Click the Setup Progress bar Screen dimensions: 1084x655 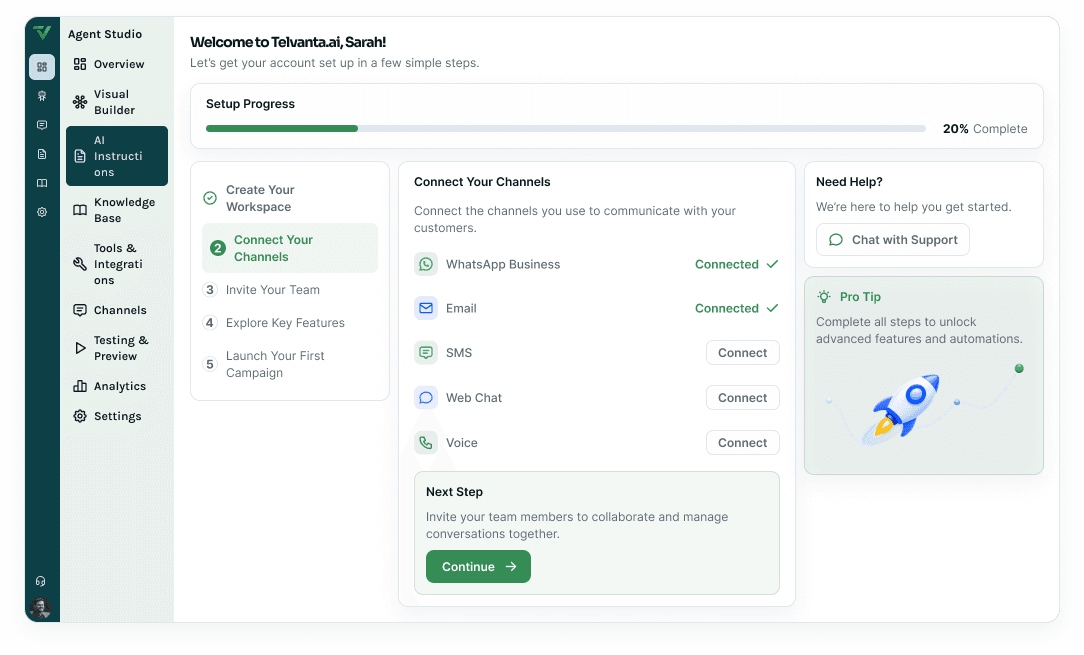[566, 129]
